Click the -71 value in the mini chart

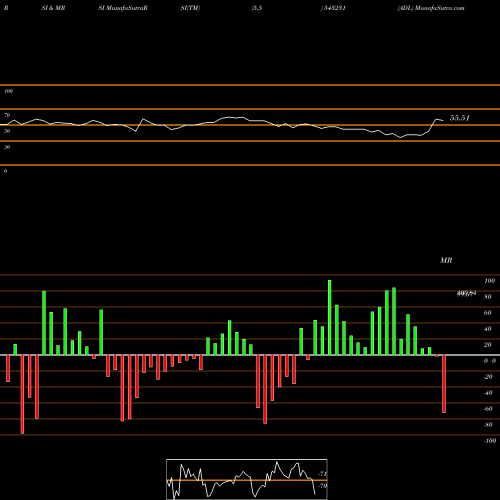(x=322, y=474)
